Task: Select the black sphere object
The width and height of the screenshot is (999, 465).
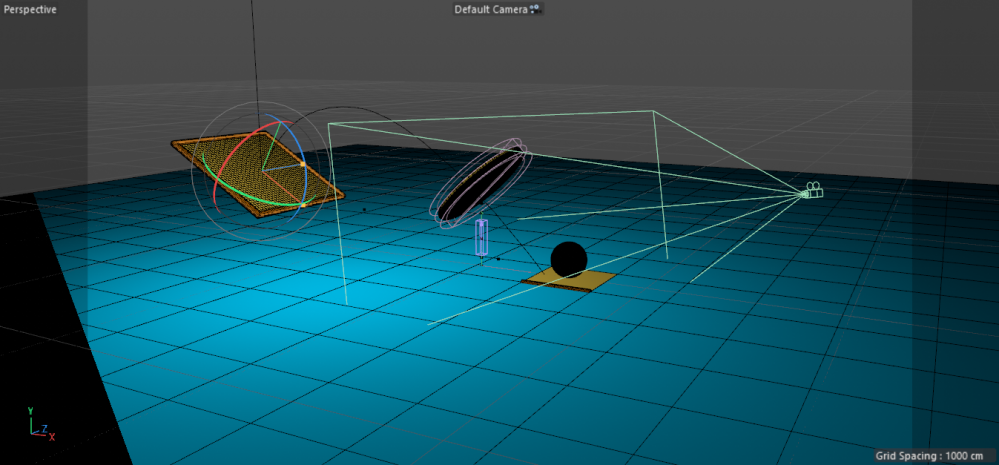Action: [568, 259]
